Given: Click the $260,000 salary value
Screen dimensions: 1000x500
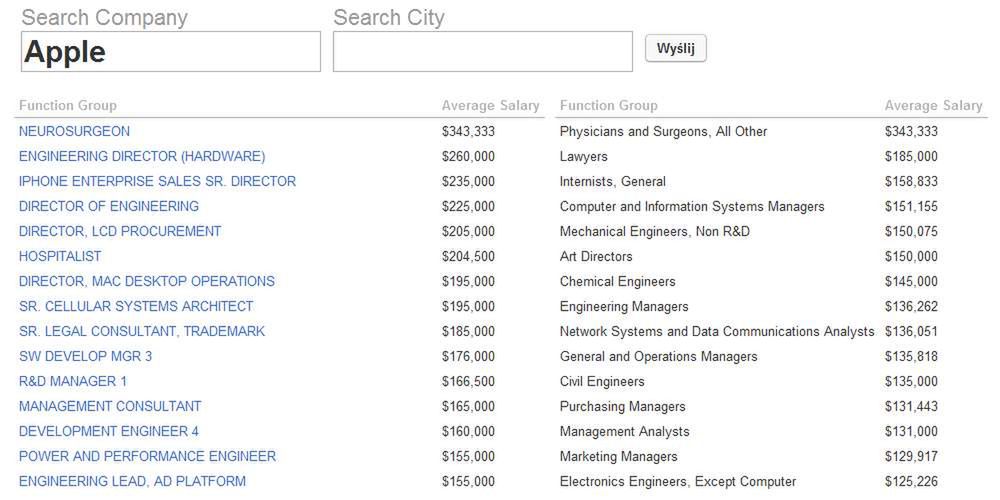Looking at the screenshot, I should click(468, 156).
